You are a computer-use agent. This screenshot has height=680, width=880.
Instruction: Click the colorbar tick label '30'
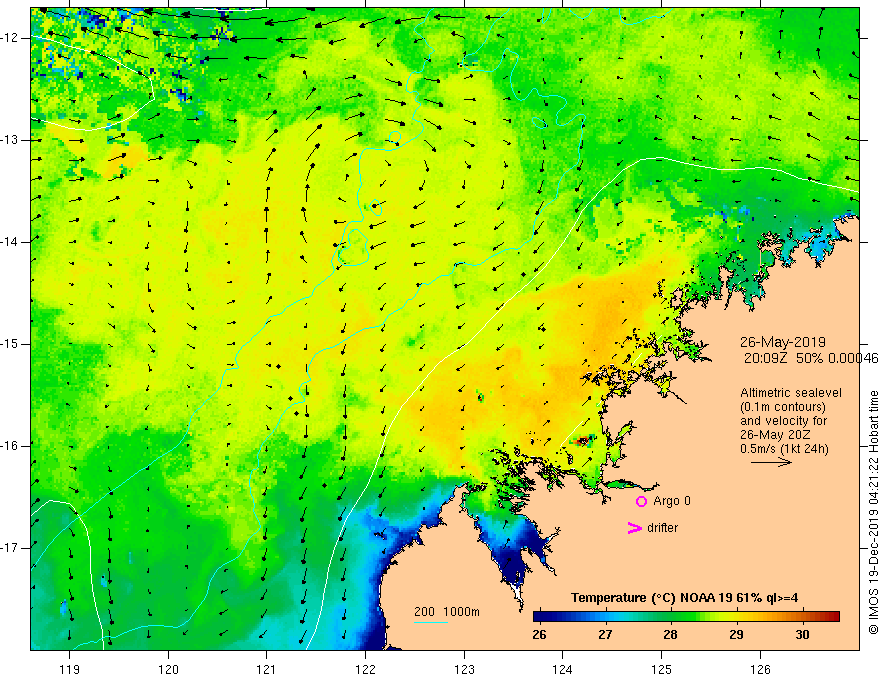click(802, 635)
